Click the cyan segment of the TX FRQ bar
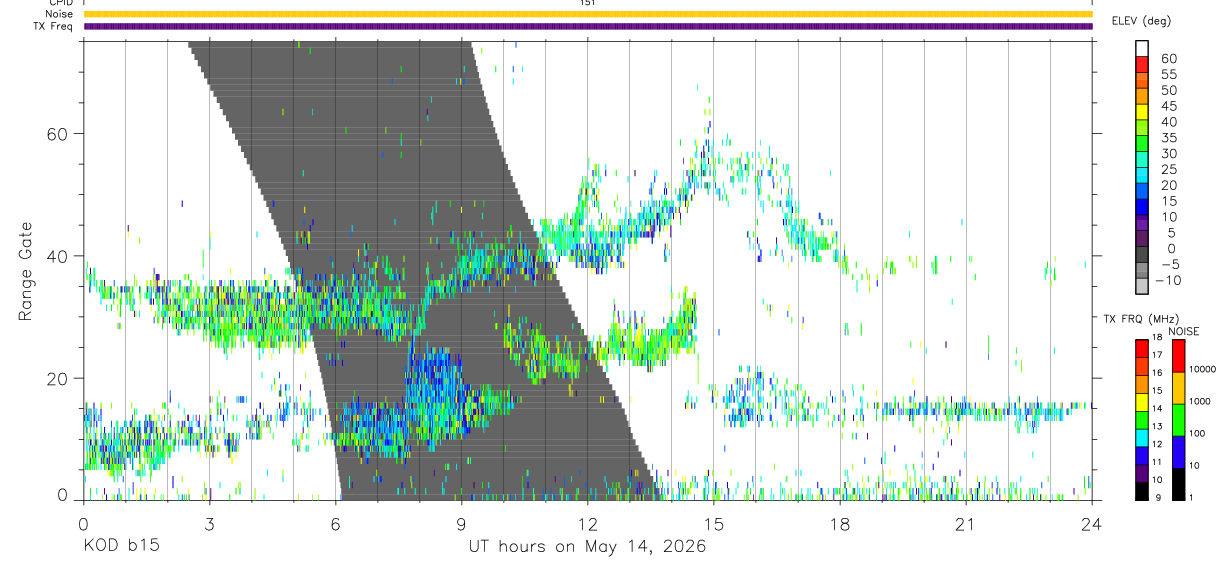This screenshot has width=1228, height=567. point(1142,438)
